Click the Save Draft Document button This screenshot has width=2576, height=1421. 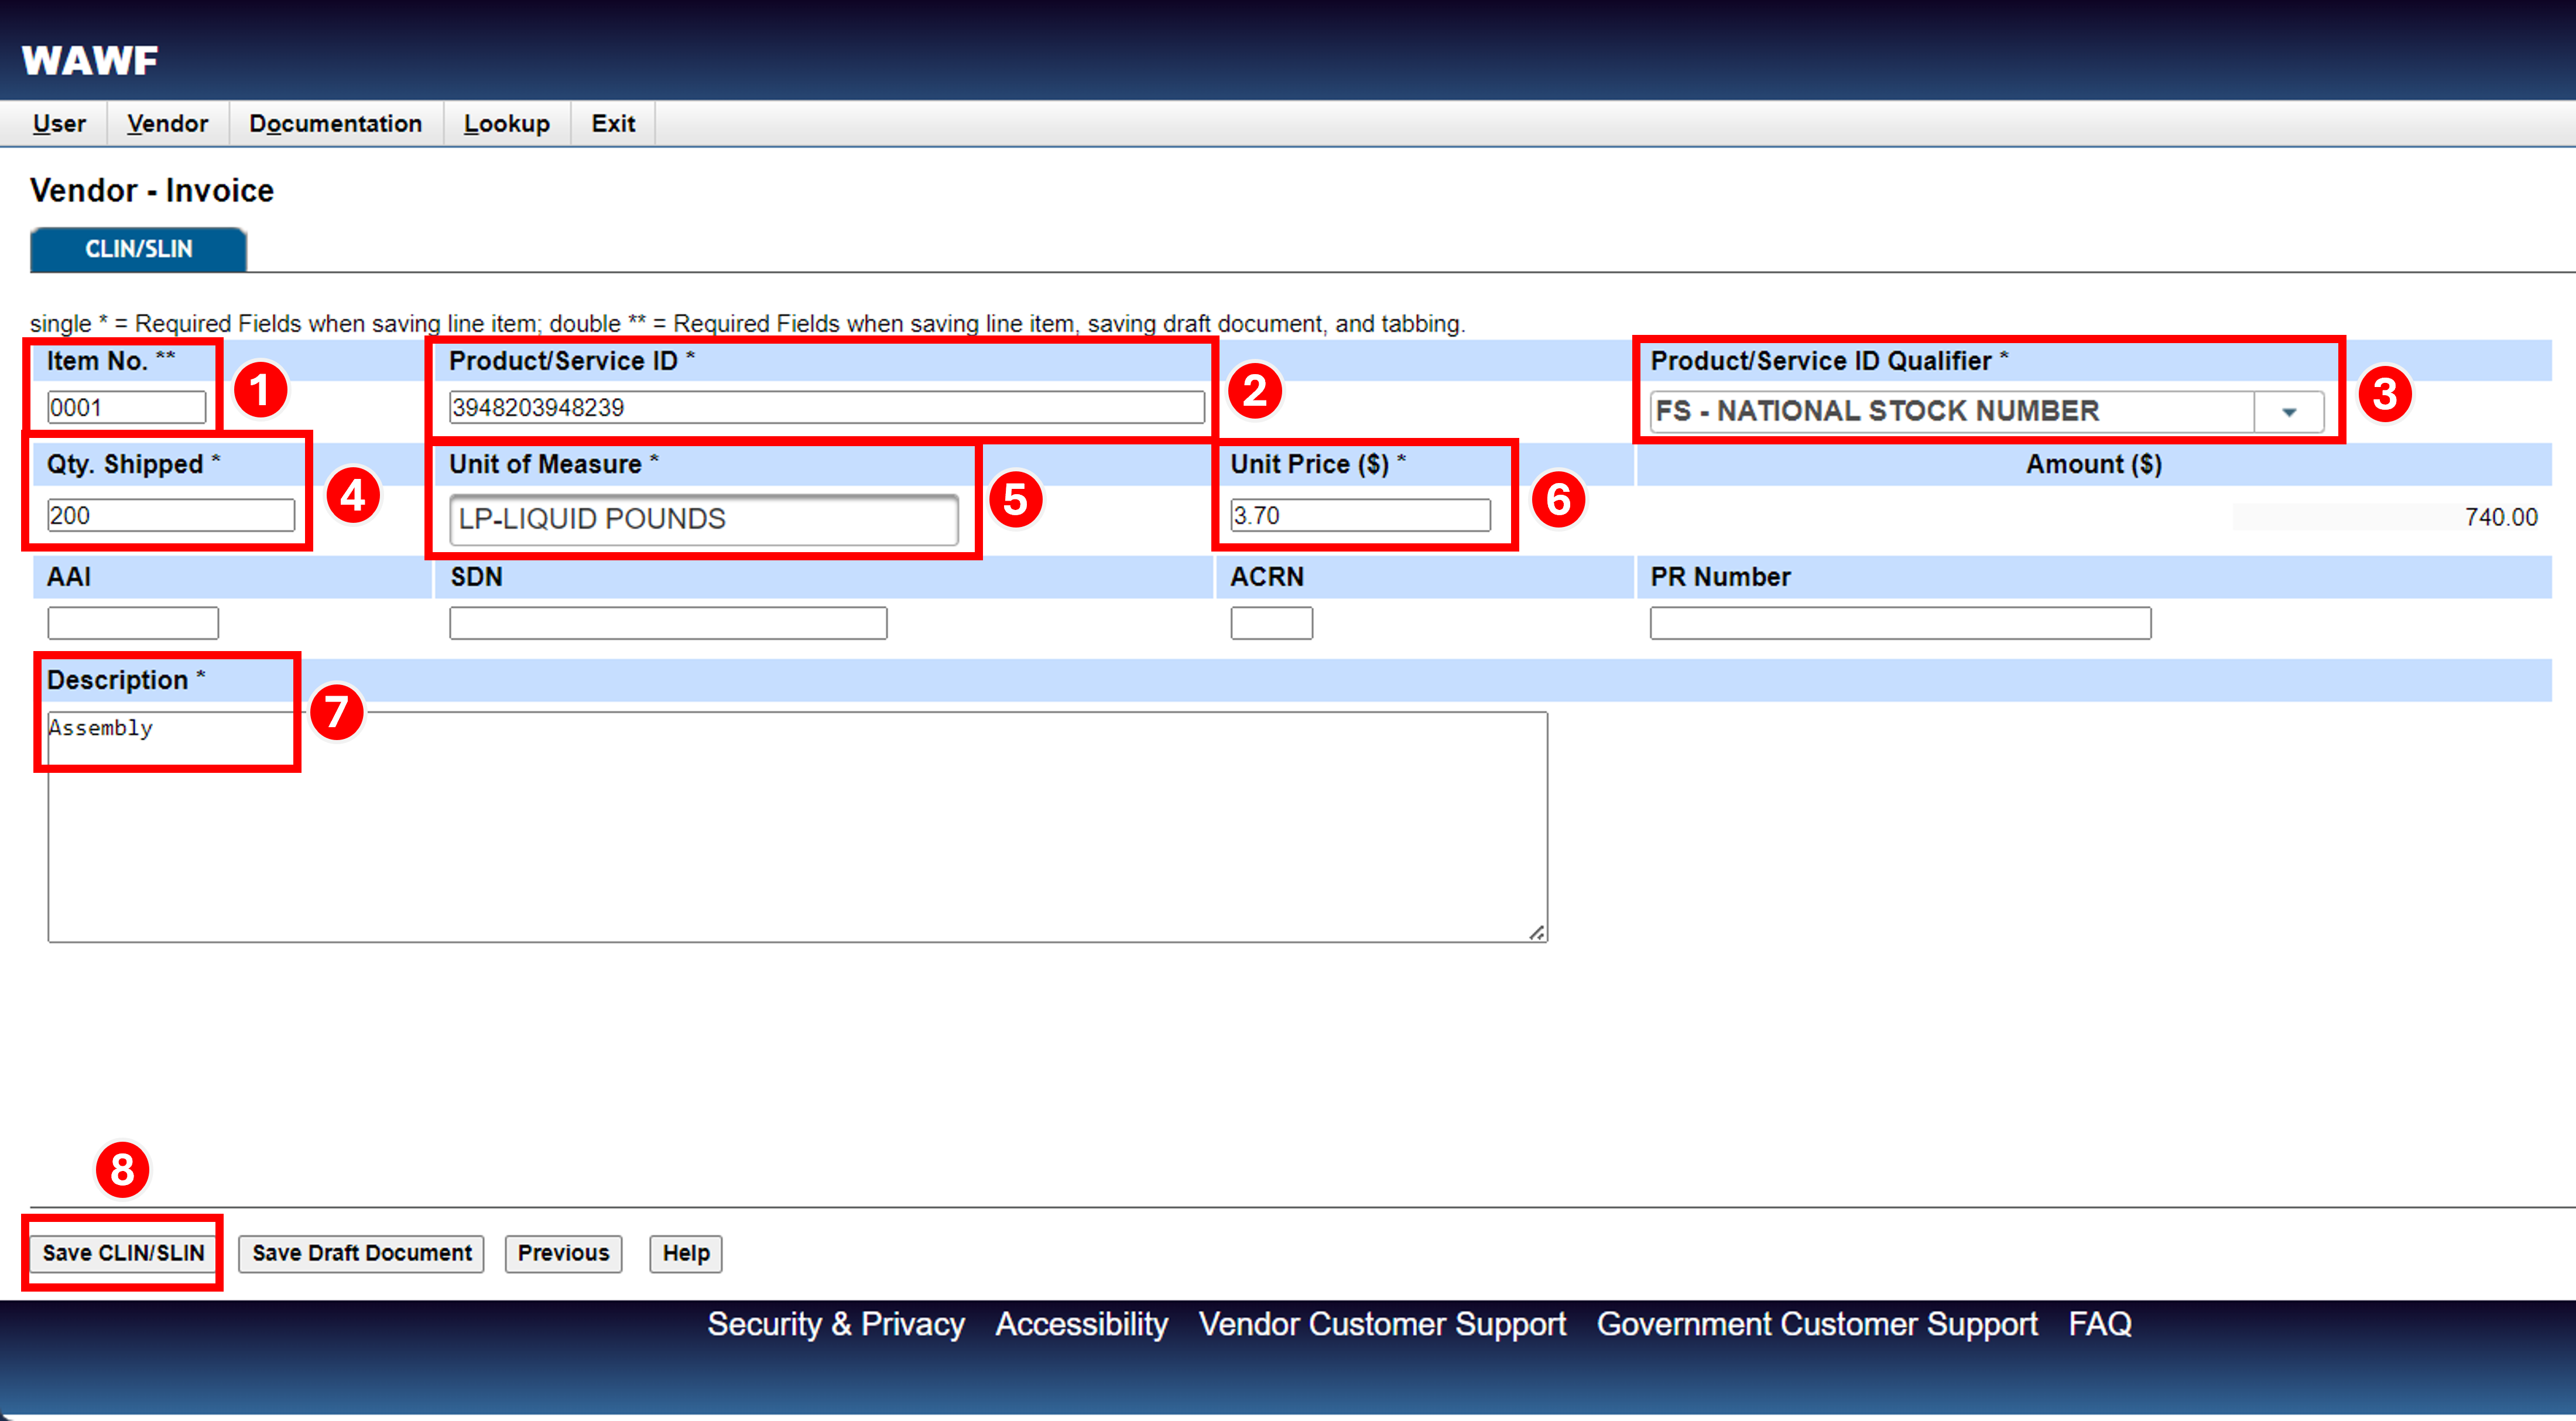tap(360, 1253)
